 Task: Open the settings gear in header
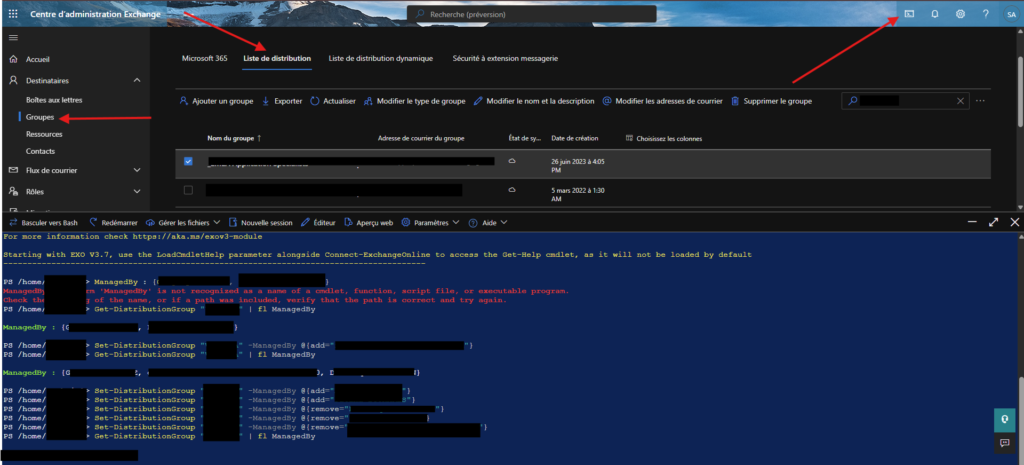[x=960, y=14]
